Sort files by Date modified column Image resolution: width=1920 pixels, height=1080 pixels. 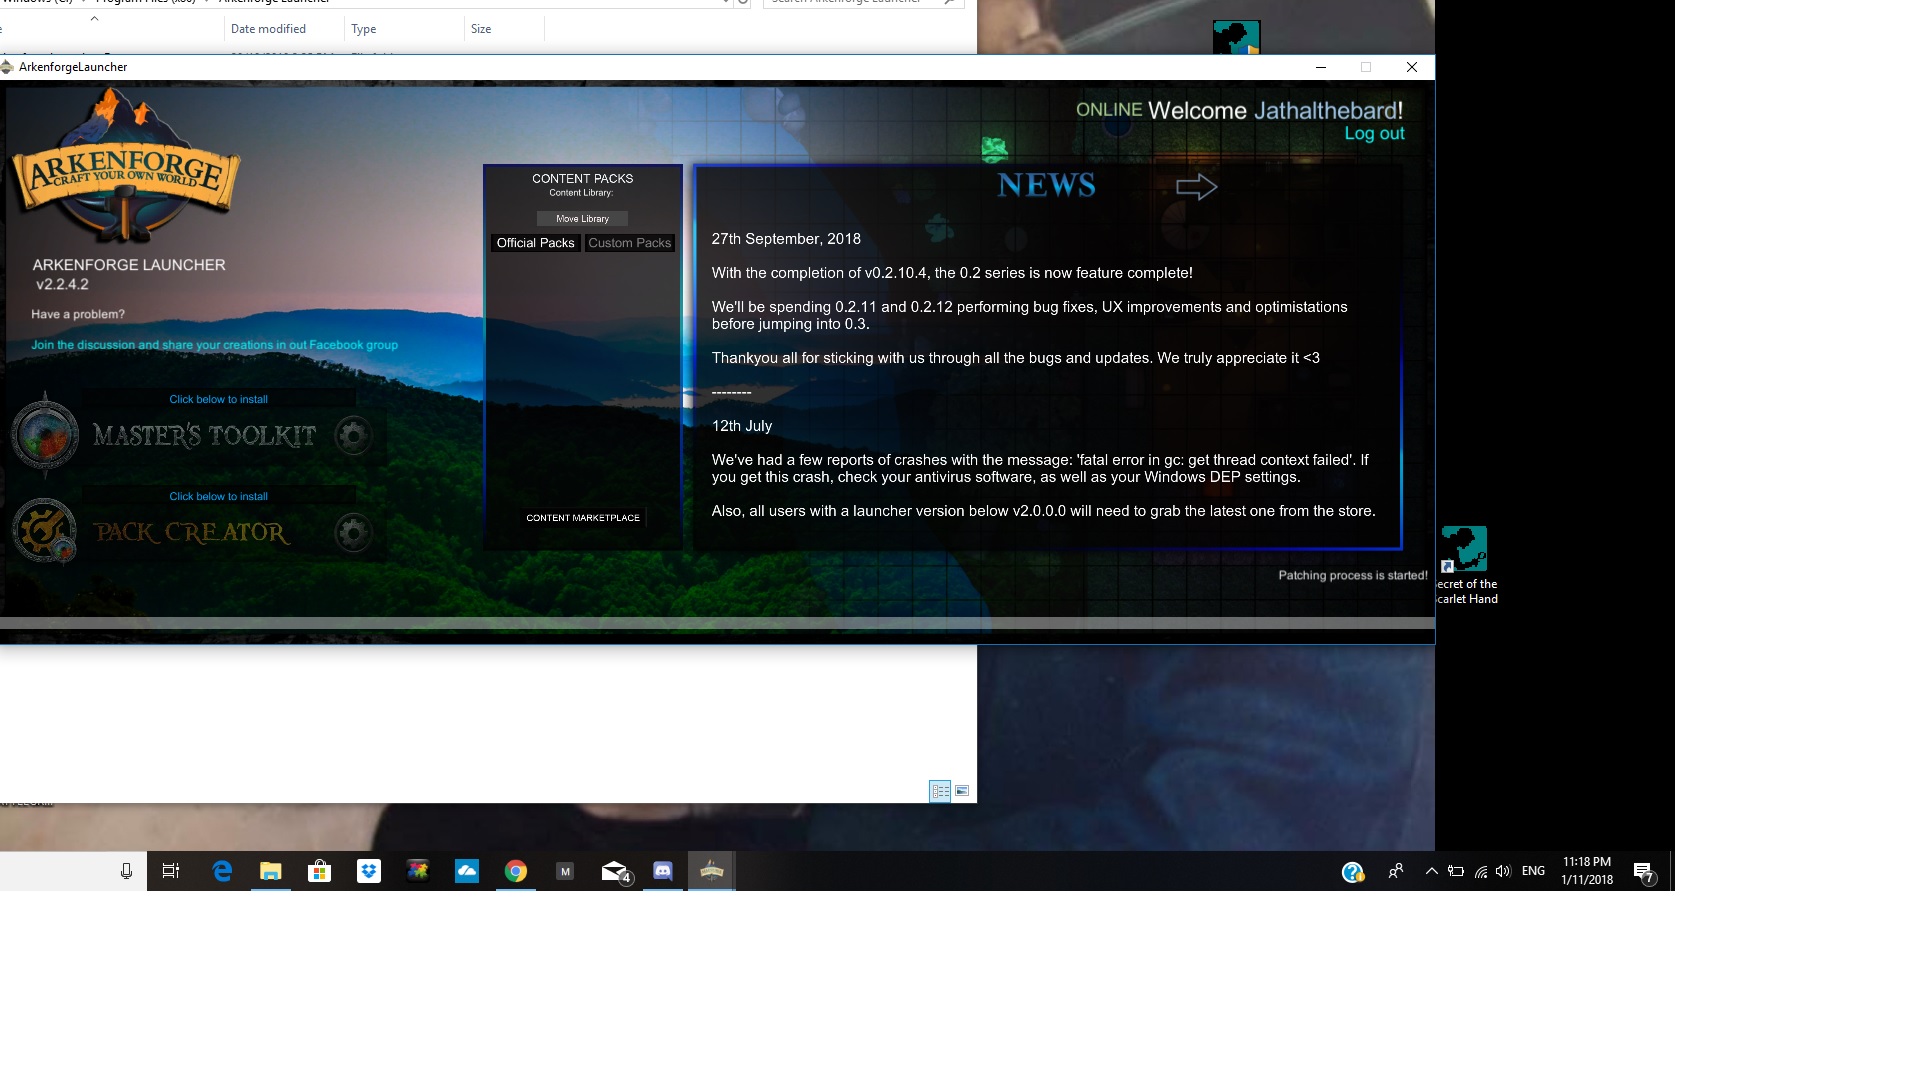(x=268, y=29)
